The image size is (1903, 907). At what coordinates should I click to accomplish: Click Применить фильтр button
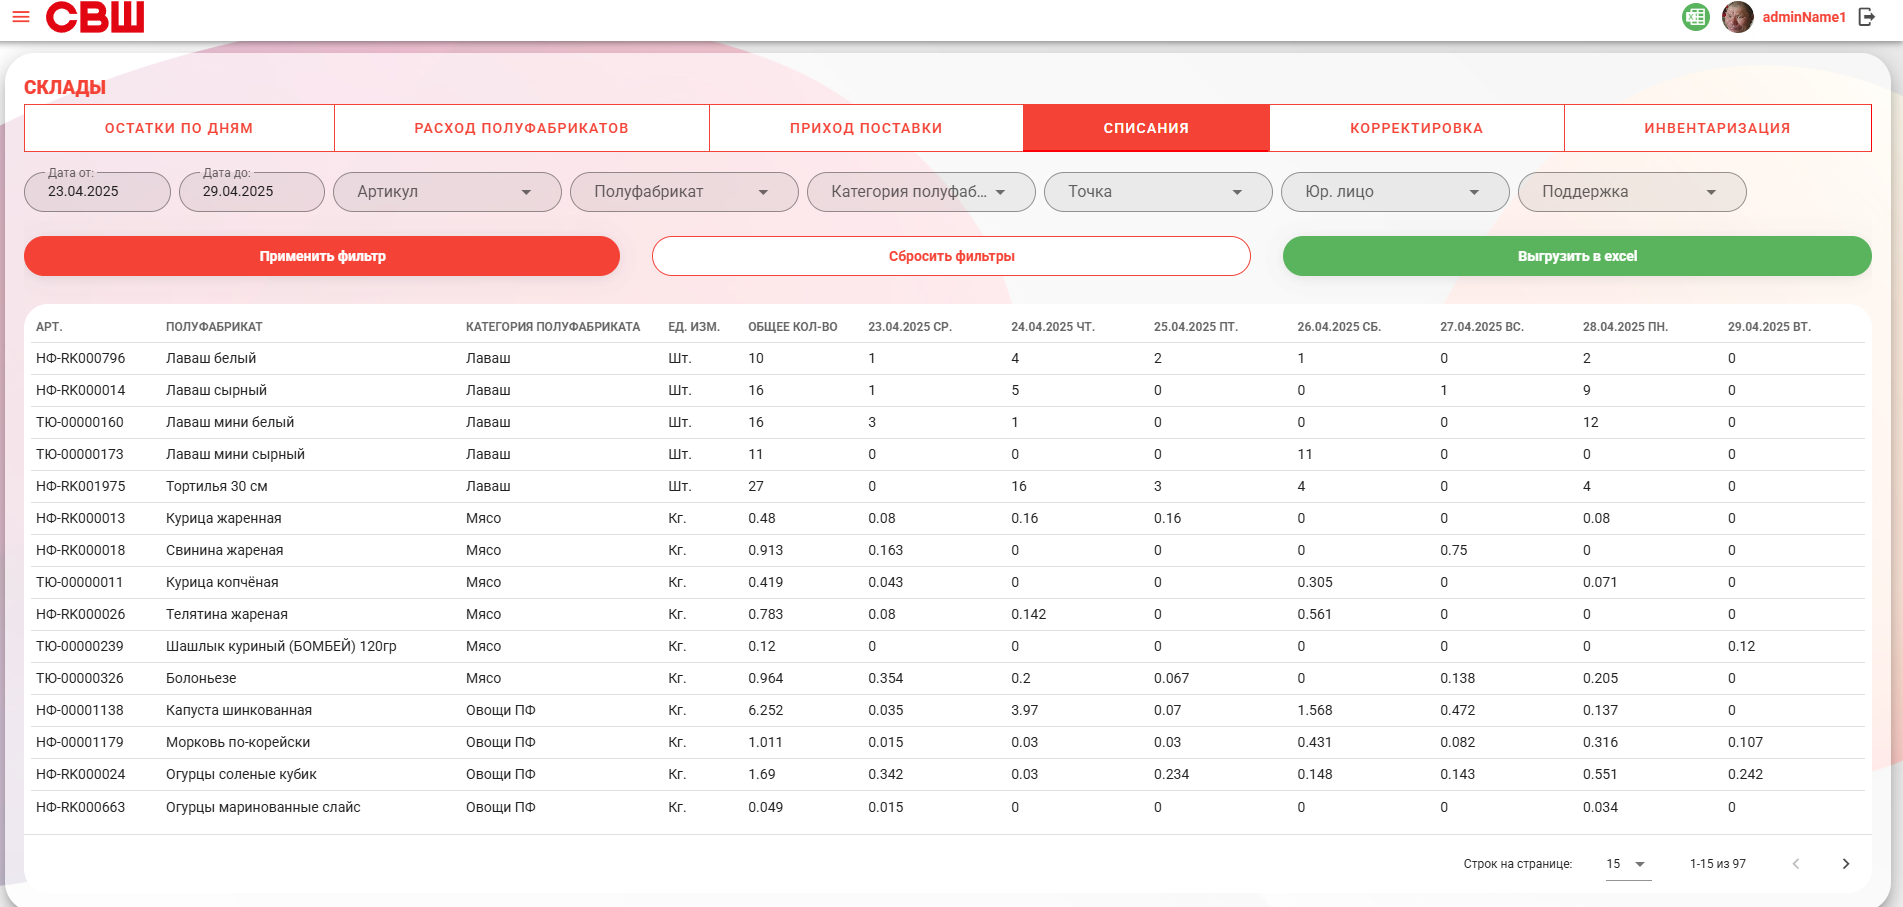(322, 256)
